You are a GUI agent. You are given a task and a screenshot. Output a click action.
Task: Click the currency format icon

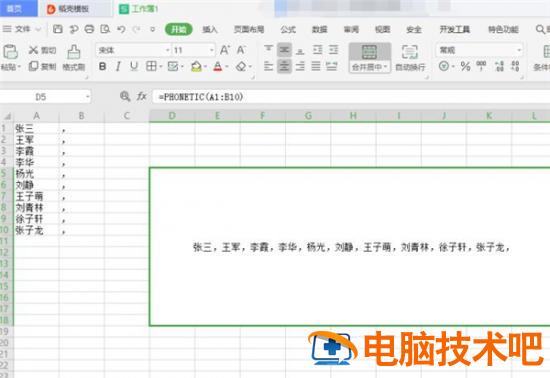(x=444, y=66)
